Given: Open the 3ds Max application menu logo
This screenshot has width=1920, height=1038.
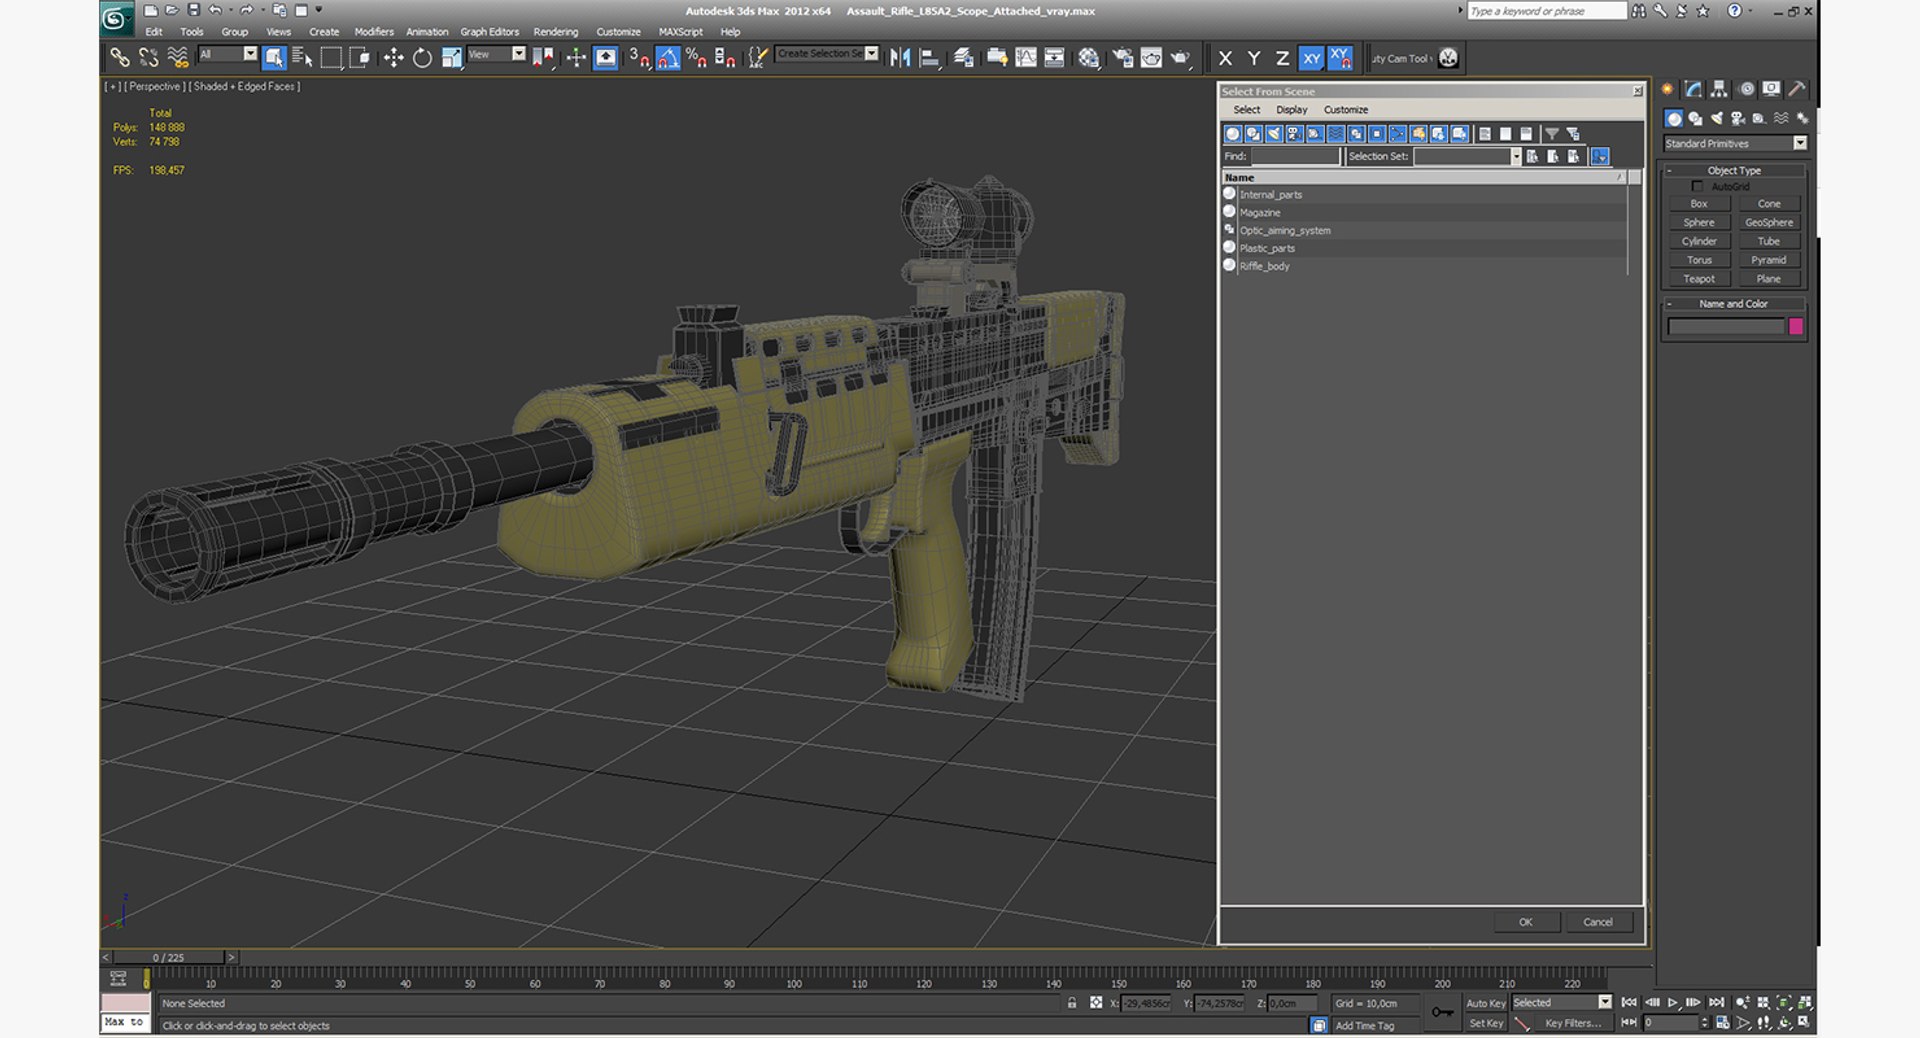Looking at the screenshot, I should click(116, 17).
